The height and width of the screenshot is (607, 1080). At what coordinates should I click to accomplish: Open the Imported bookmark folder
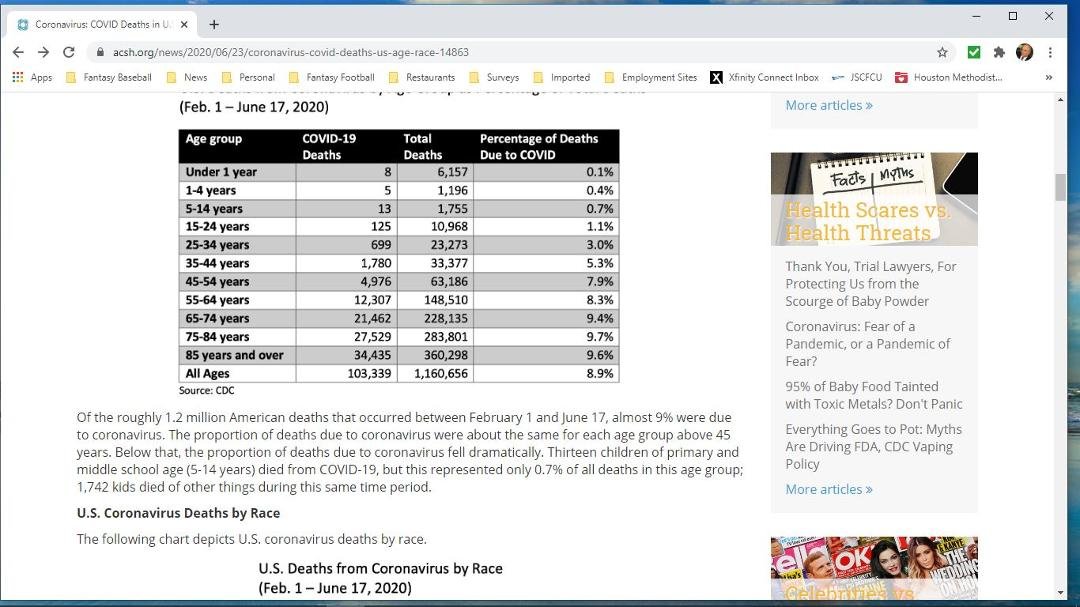click(x=562, y=77)
